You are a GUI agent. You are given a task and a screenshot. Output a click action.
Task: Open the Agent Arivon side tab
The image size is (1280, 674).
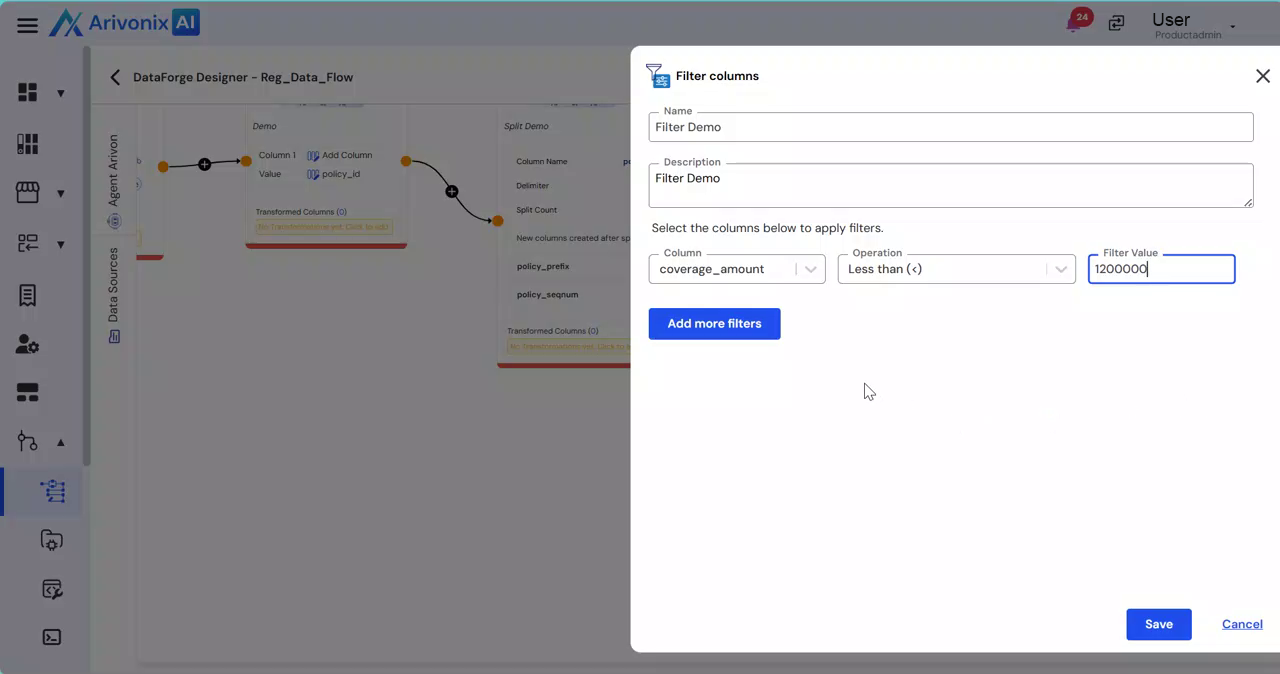pos(113,172)
